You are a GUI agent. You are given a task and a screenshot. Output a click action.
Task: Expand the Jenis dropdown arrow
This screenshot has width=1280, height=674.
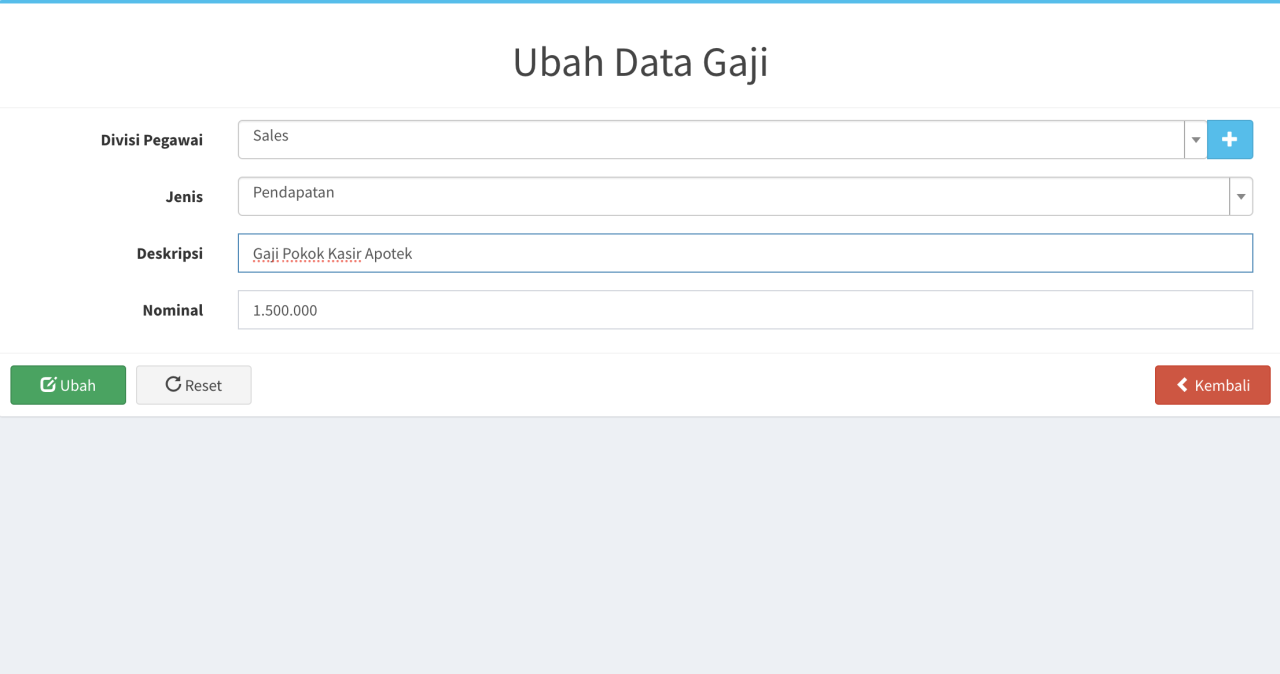[1241, 197]
